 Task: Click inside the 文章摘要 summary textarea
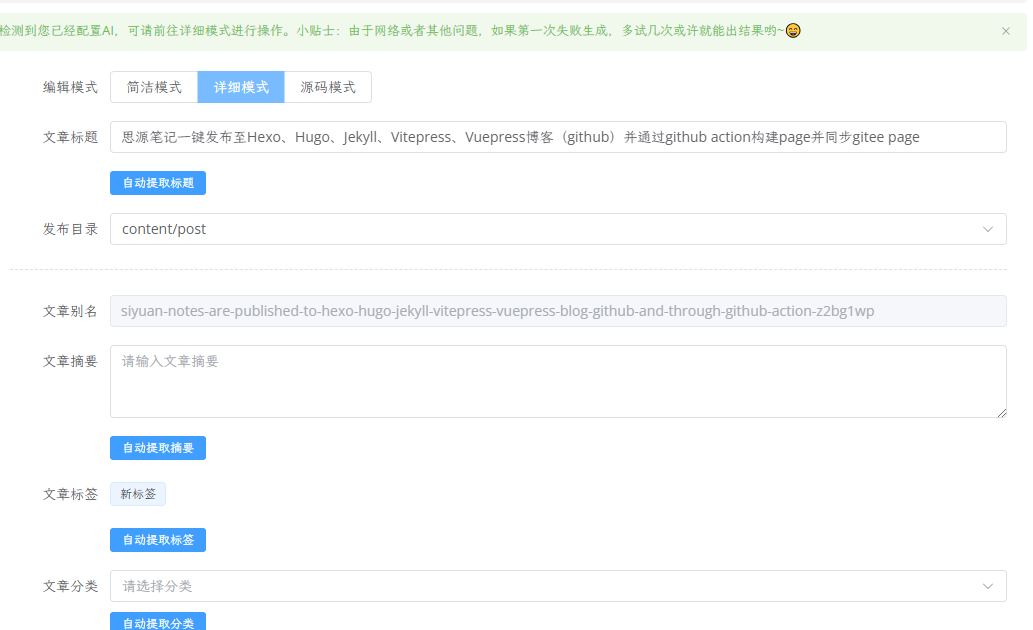pos(558,382)
